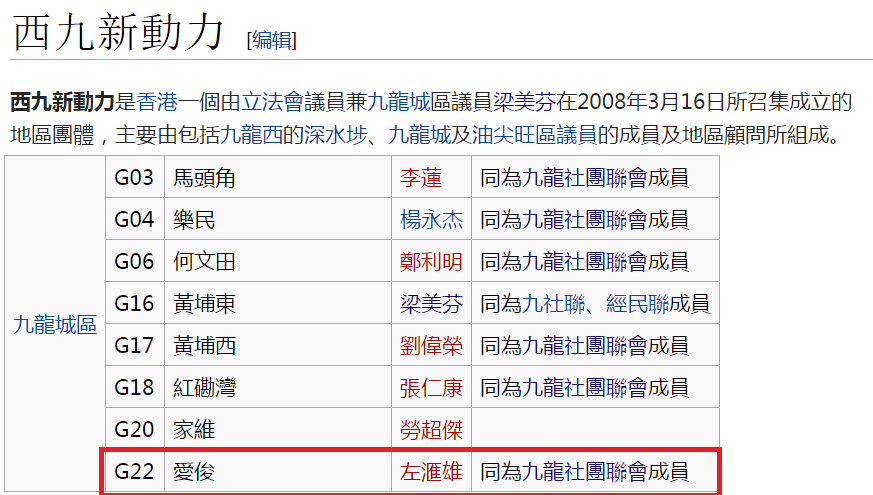This screenshot has height=495, width=873.
Task: Select the G16 code cell
Action: click(x=135, y=303)
